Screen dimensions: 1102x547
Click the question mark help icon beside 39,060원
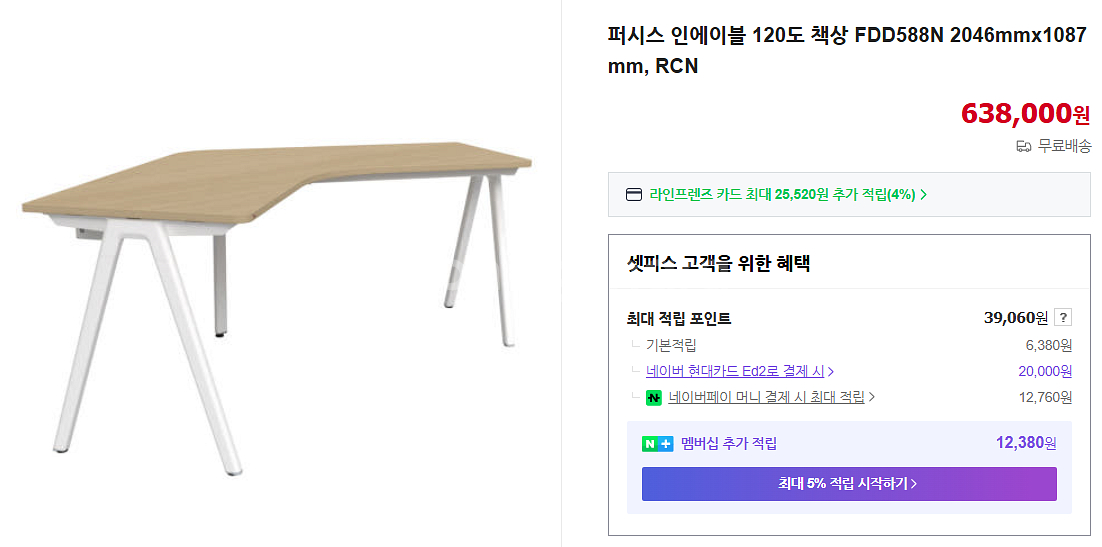click(x=1063, y=318)
